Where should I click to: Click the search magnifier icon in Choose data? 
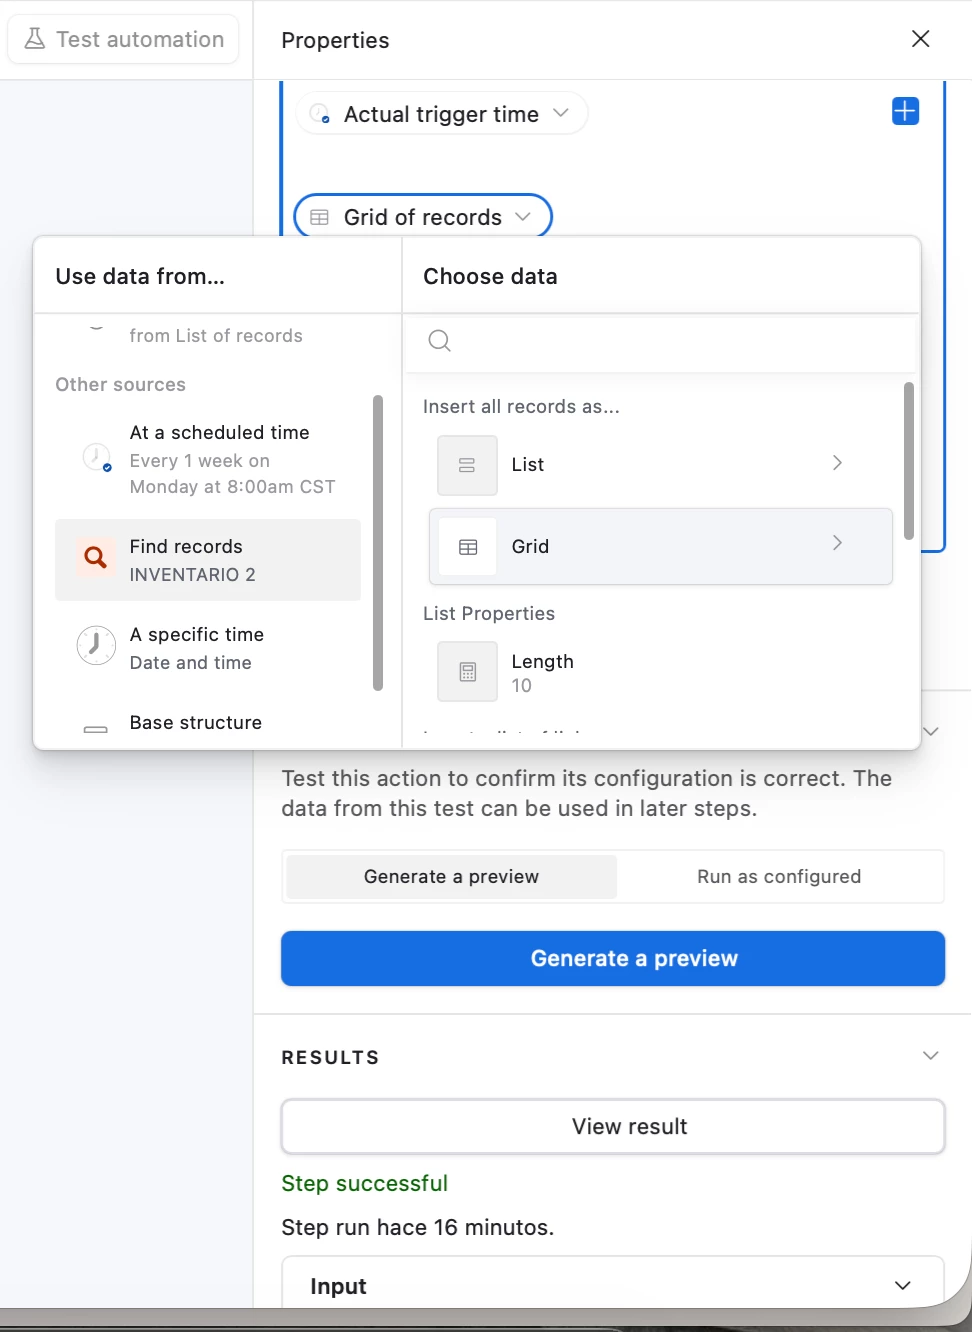coord(439,341)
